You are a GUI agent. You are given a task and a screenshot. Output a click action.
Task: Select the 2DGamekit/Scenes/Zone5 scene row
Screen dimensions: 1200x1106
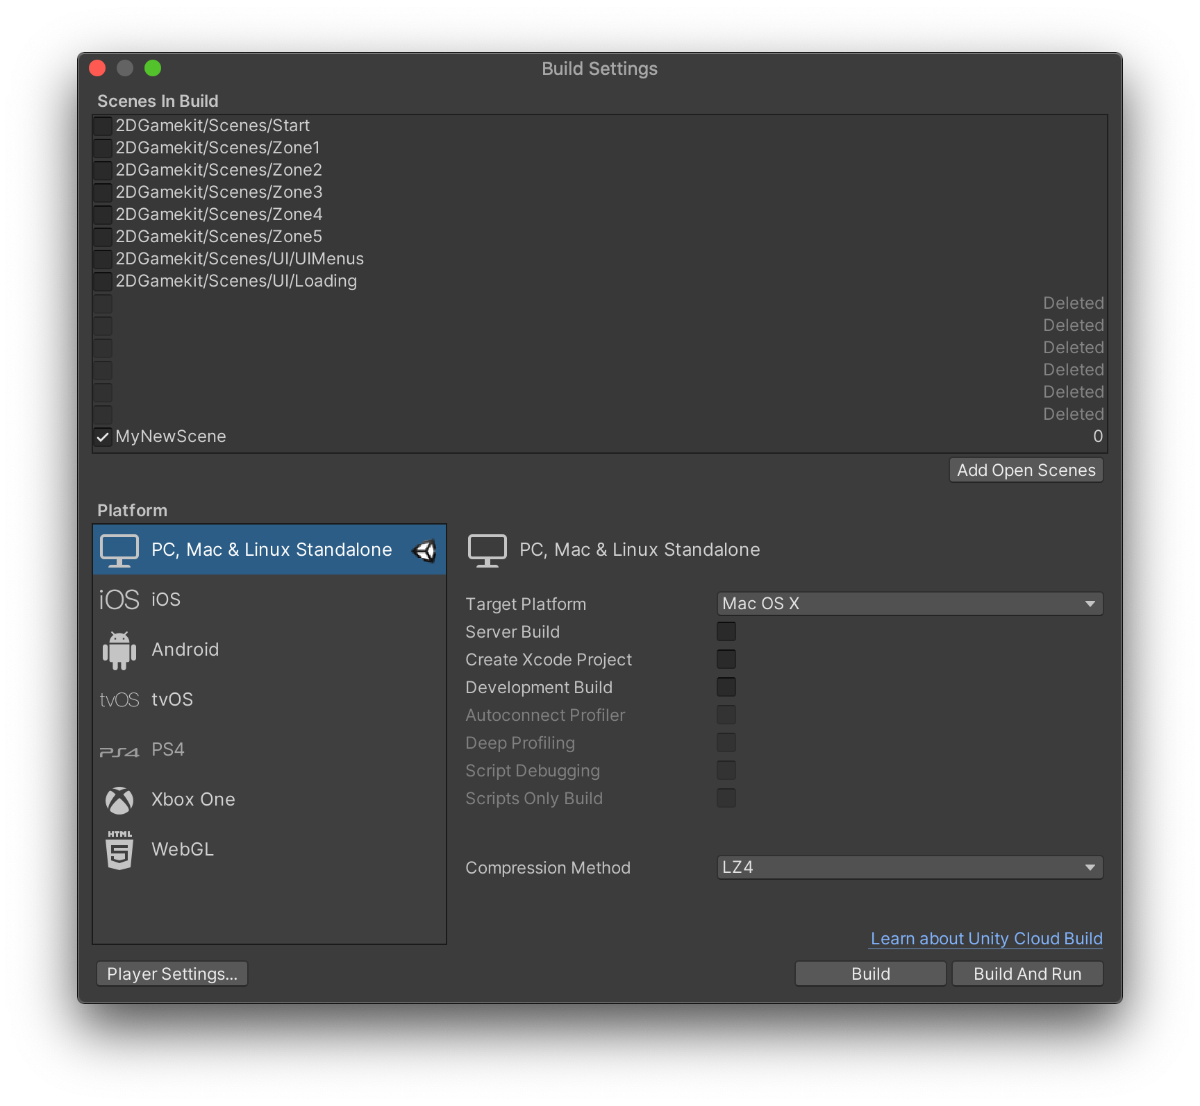(x=600, y=237)
